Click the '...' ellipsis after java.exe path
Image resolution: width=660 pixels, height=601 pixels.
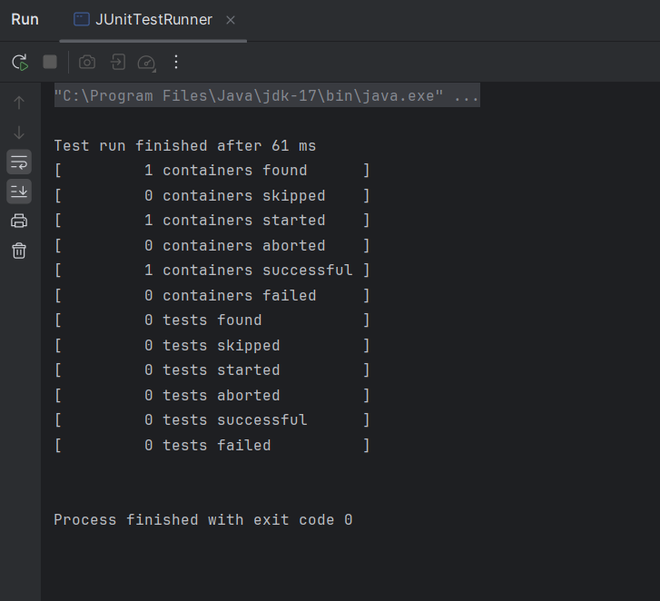[466, 96]
